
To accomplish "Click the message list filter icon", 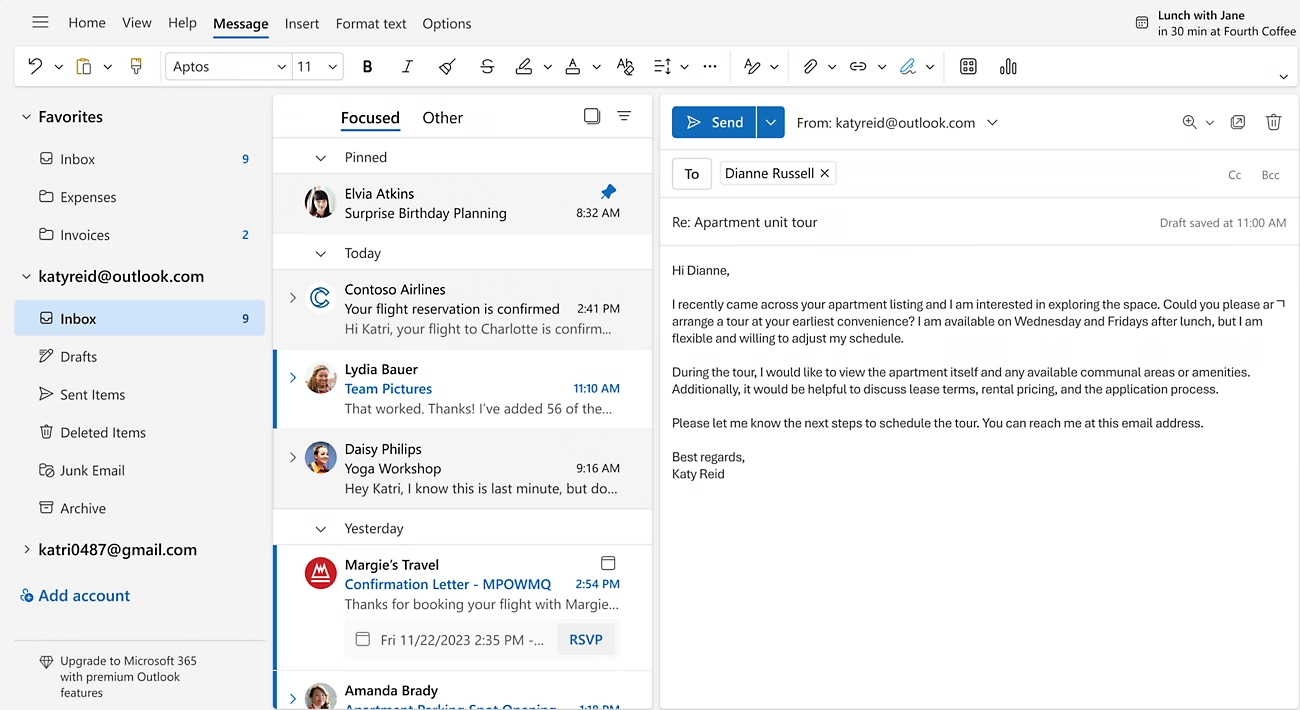I will (624, 116).
